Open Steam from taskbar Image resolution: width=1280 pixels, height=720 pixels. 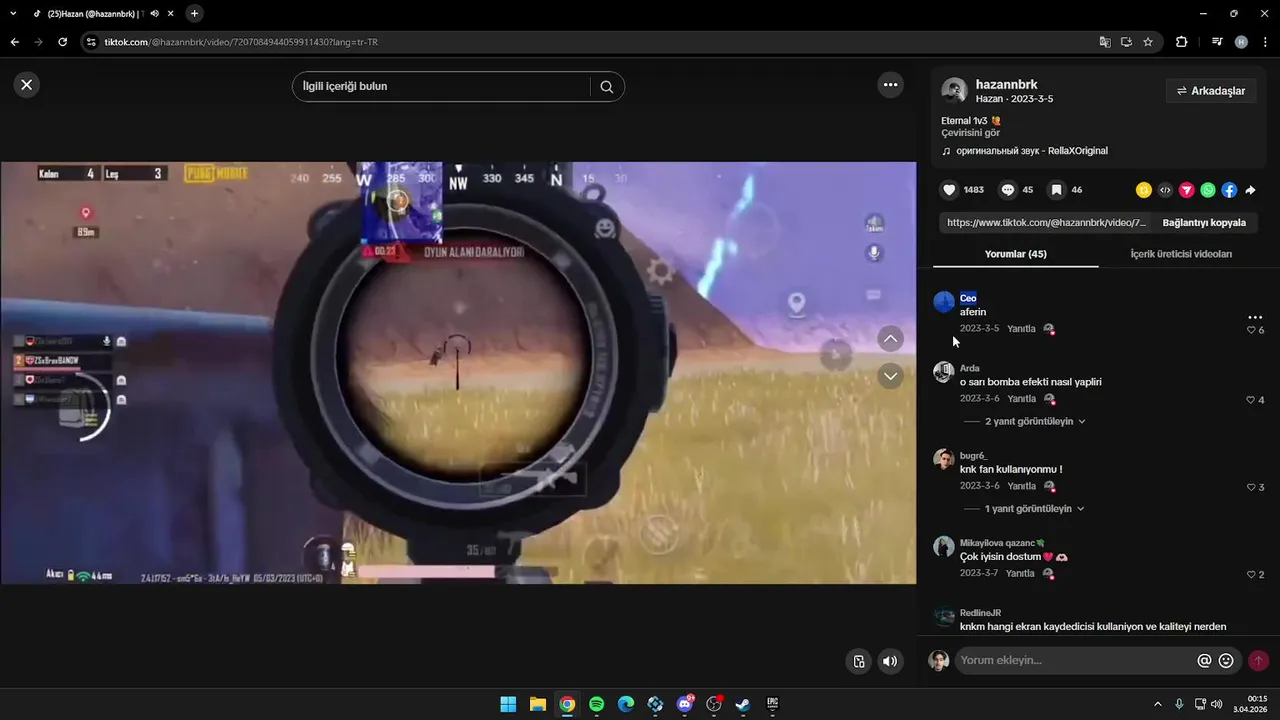[743, 704]
